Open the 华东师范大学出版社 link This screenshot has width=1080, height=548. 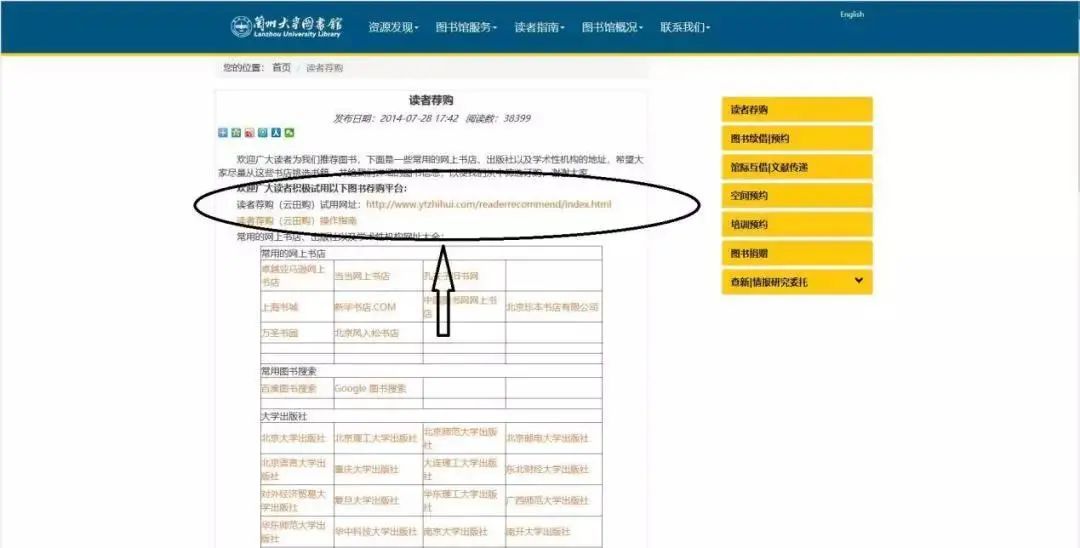pyautogui.click(x=293, y=531)
